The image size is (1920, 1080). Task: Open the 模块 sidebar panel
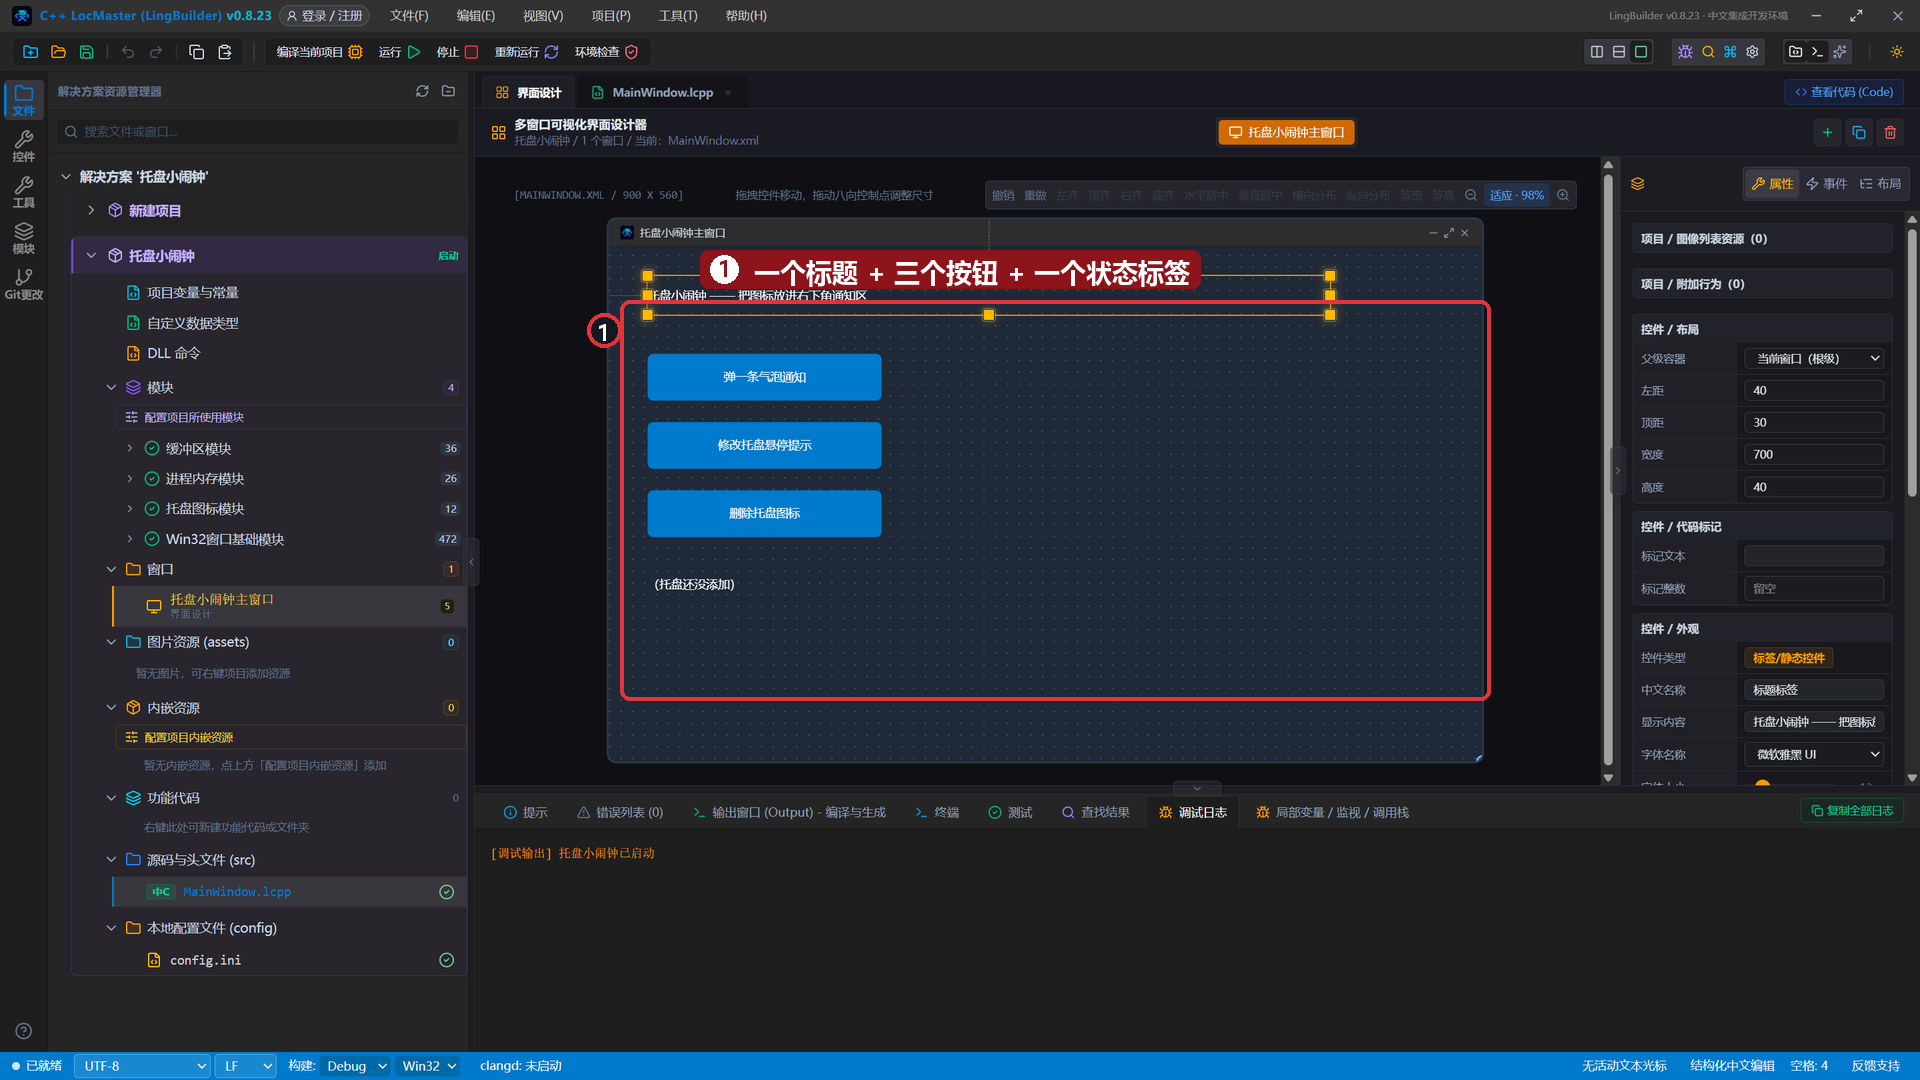(x=24, y=238)
